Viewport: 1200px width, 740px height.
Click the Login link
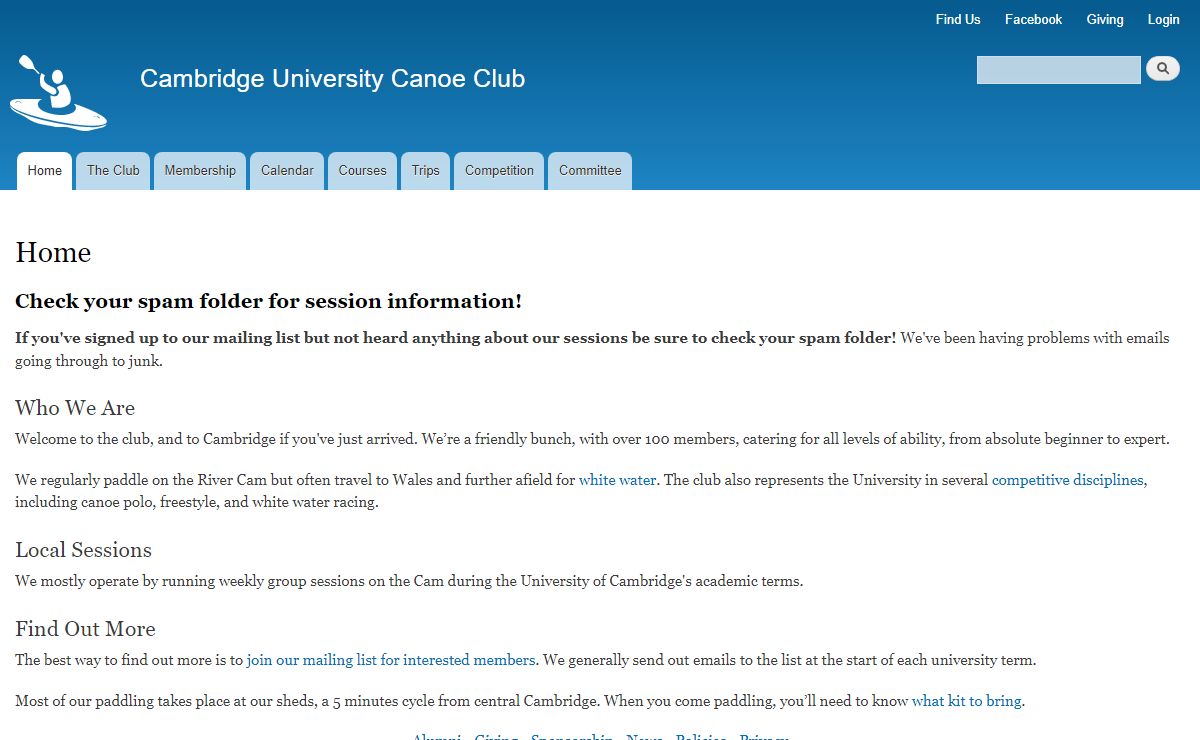pyautogui.click(x=1163, y=19)
